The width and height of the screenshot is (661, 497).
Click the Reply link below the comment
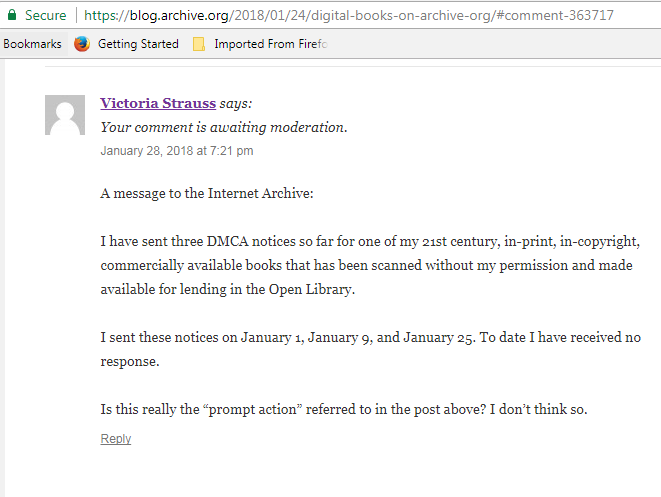point(116,439)
